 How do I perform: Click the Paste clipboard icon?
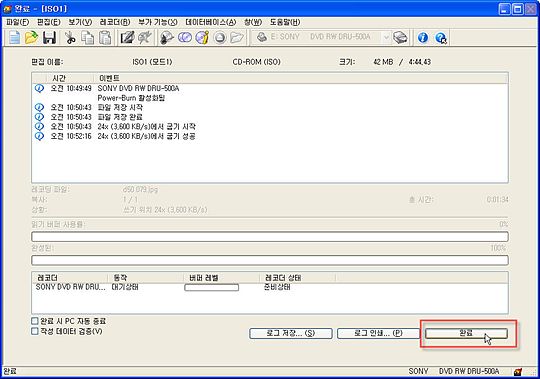(x=105, y=38)
